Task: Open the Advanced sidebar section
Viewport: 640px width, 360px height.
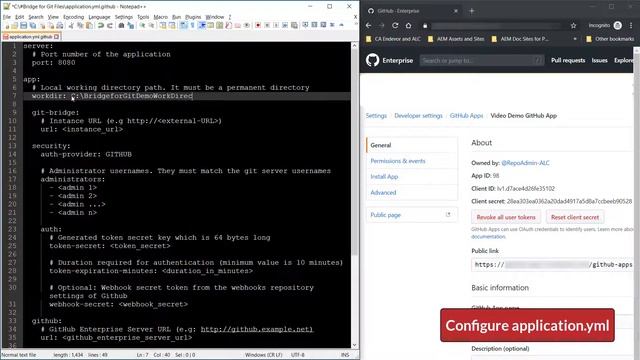Action: coord(383,193)
